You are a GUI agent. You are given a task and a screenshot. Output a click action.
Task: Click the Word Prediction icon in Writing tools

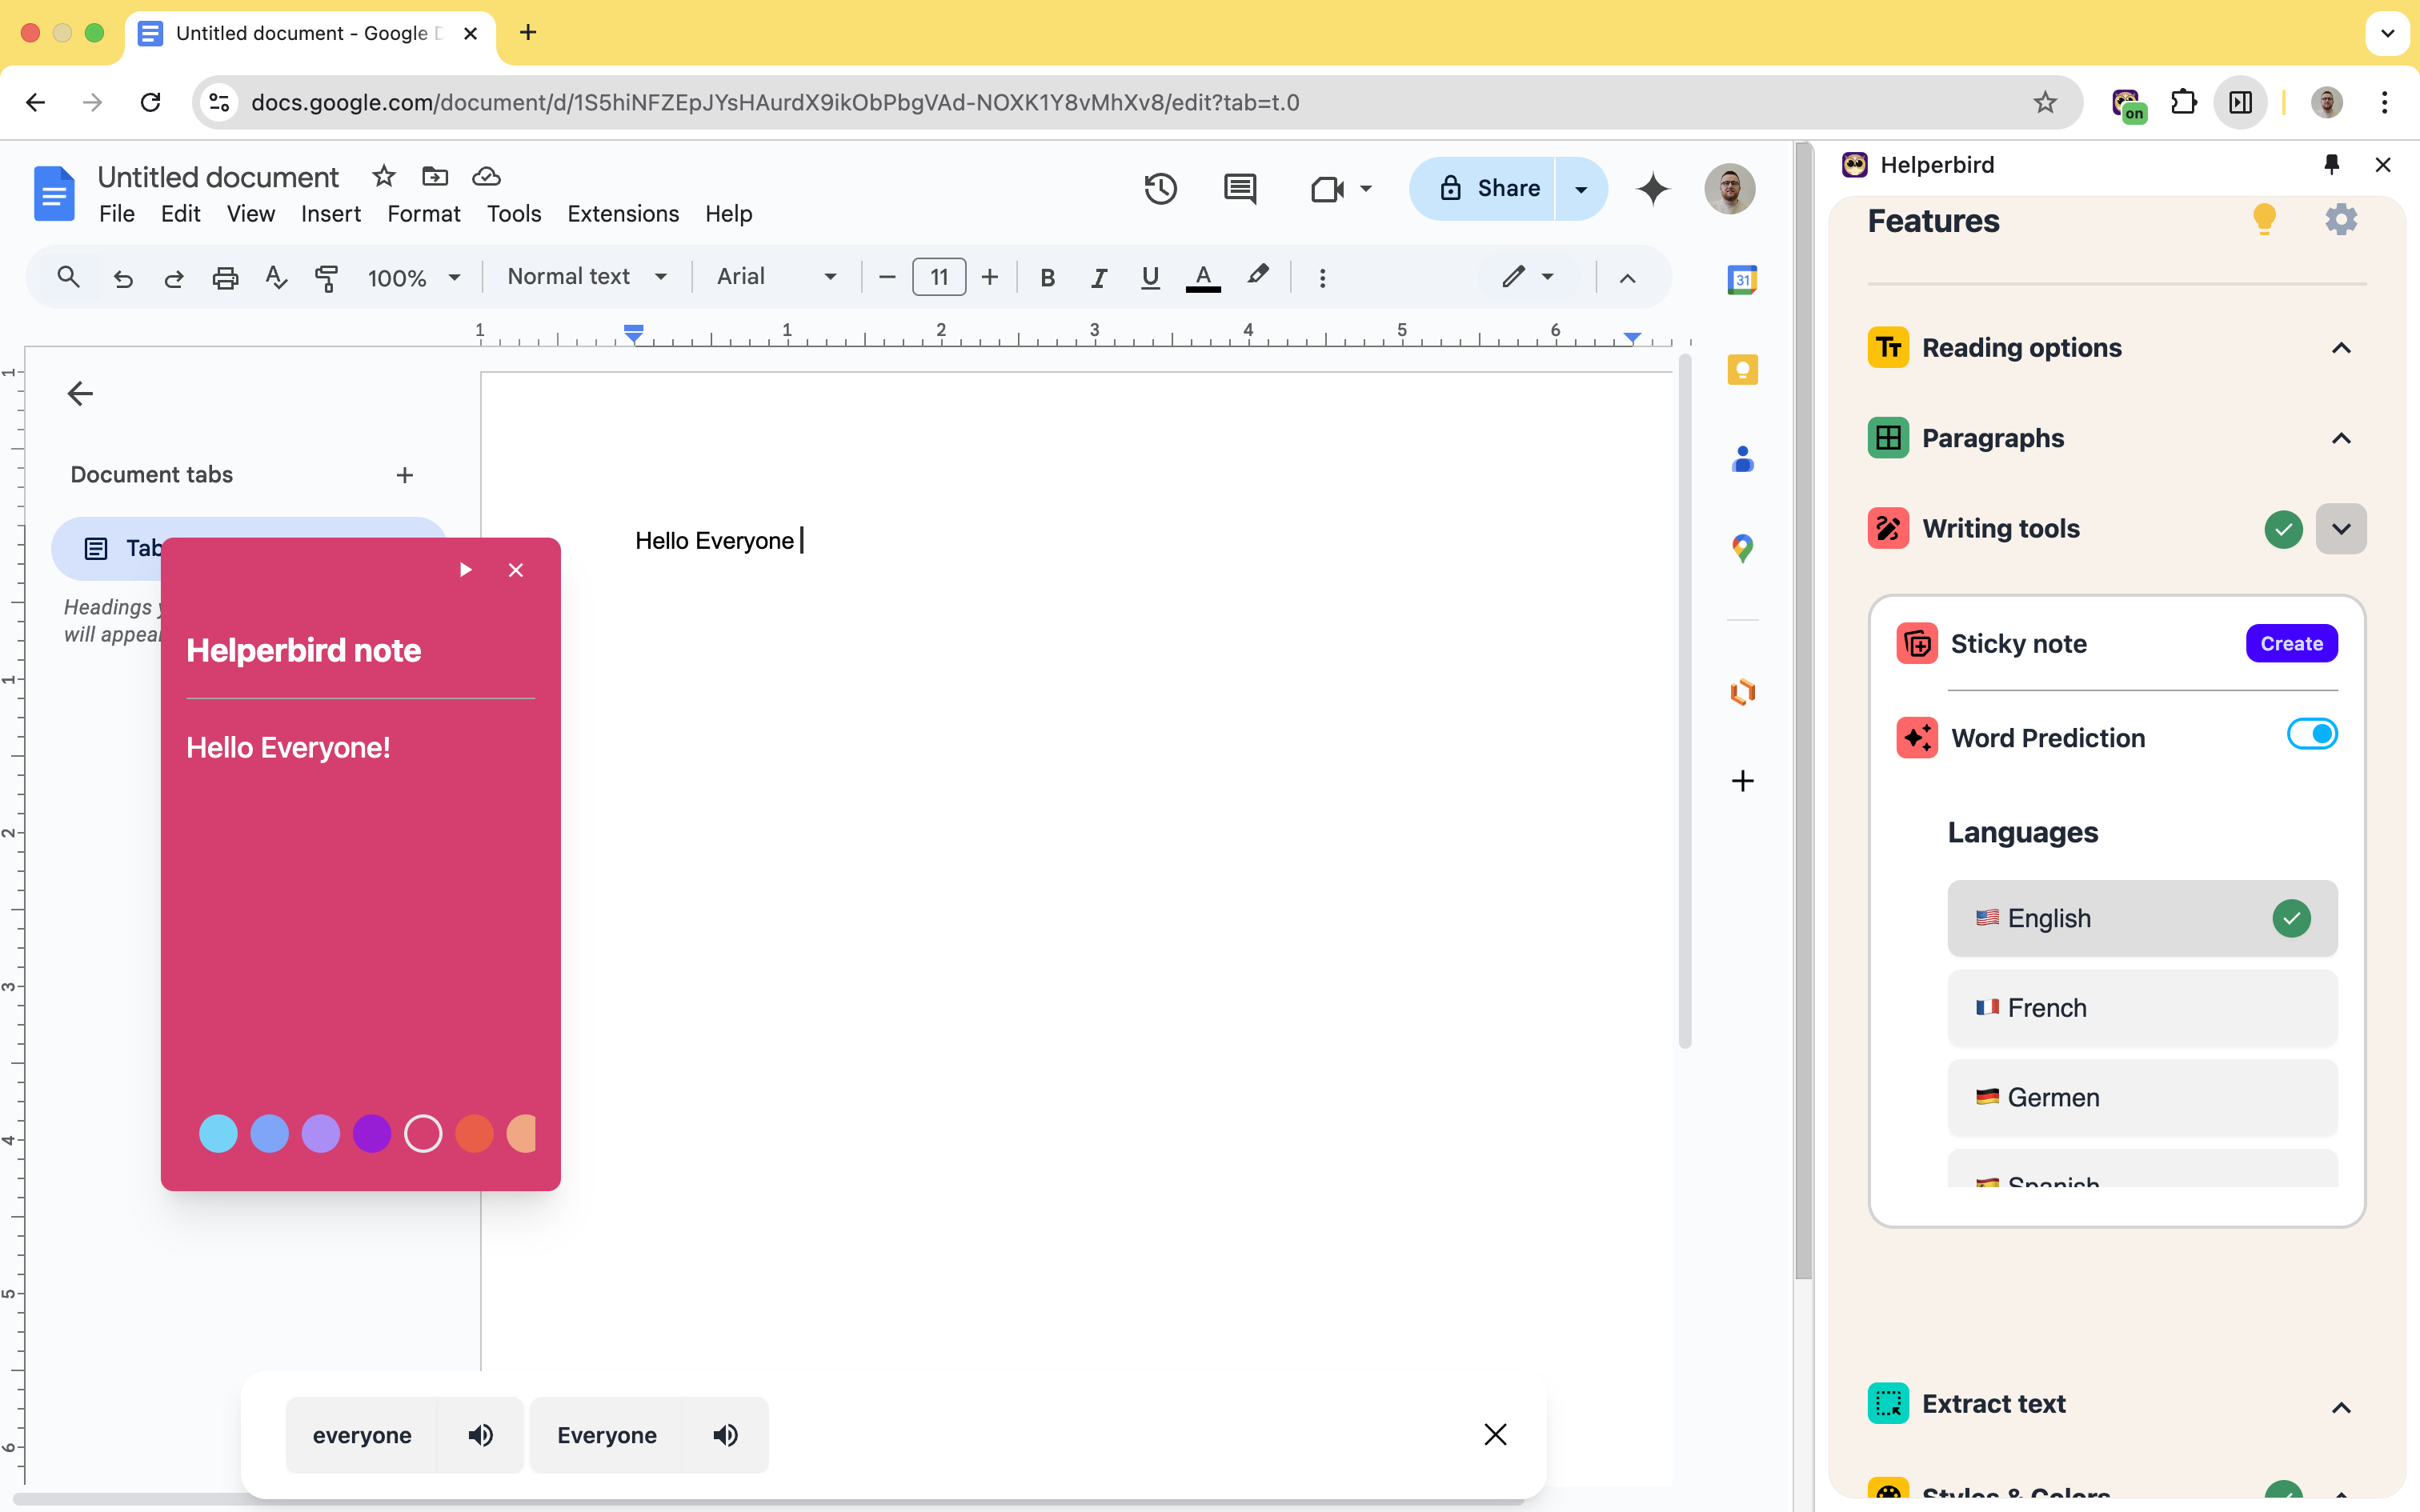point(1917,737)
